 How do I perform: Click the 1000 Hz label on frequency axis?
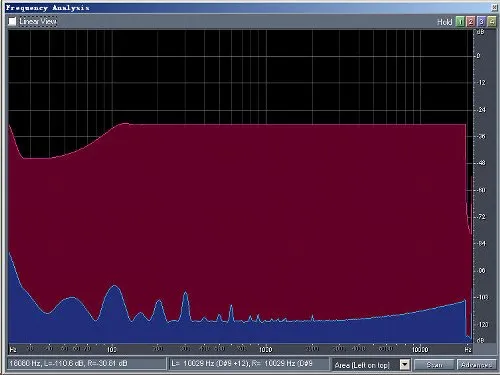point(265,349)
